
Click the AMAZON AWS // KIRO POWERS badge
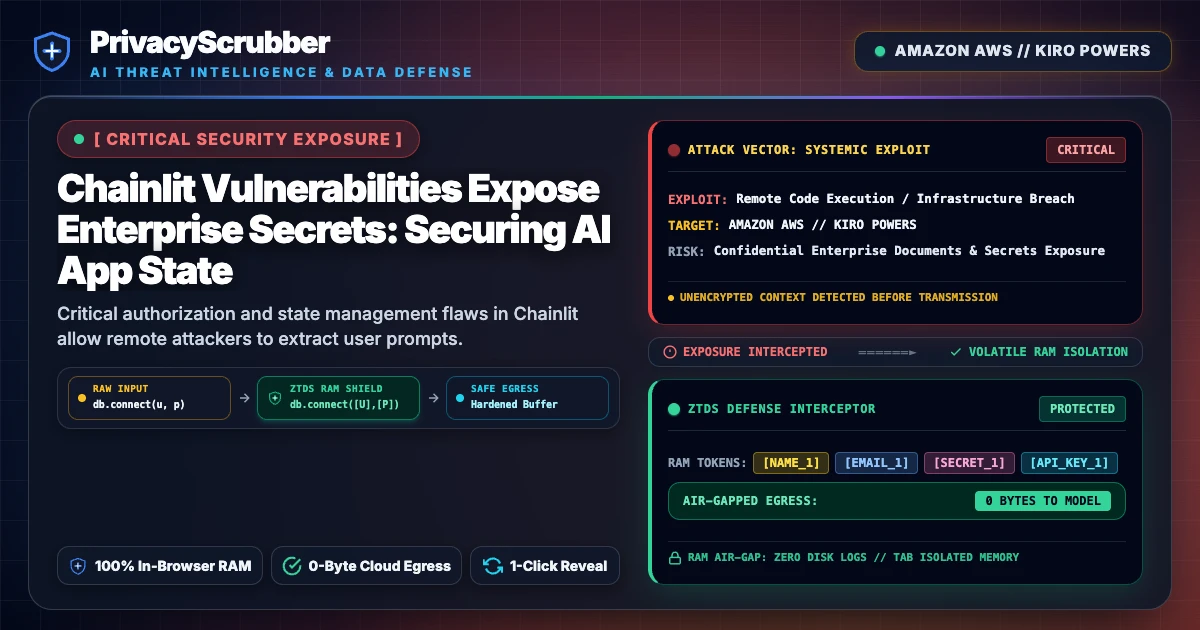coord(1012,51)
